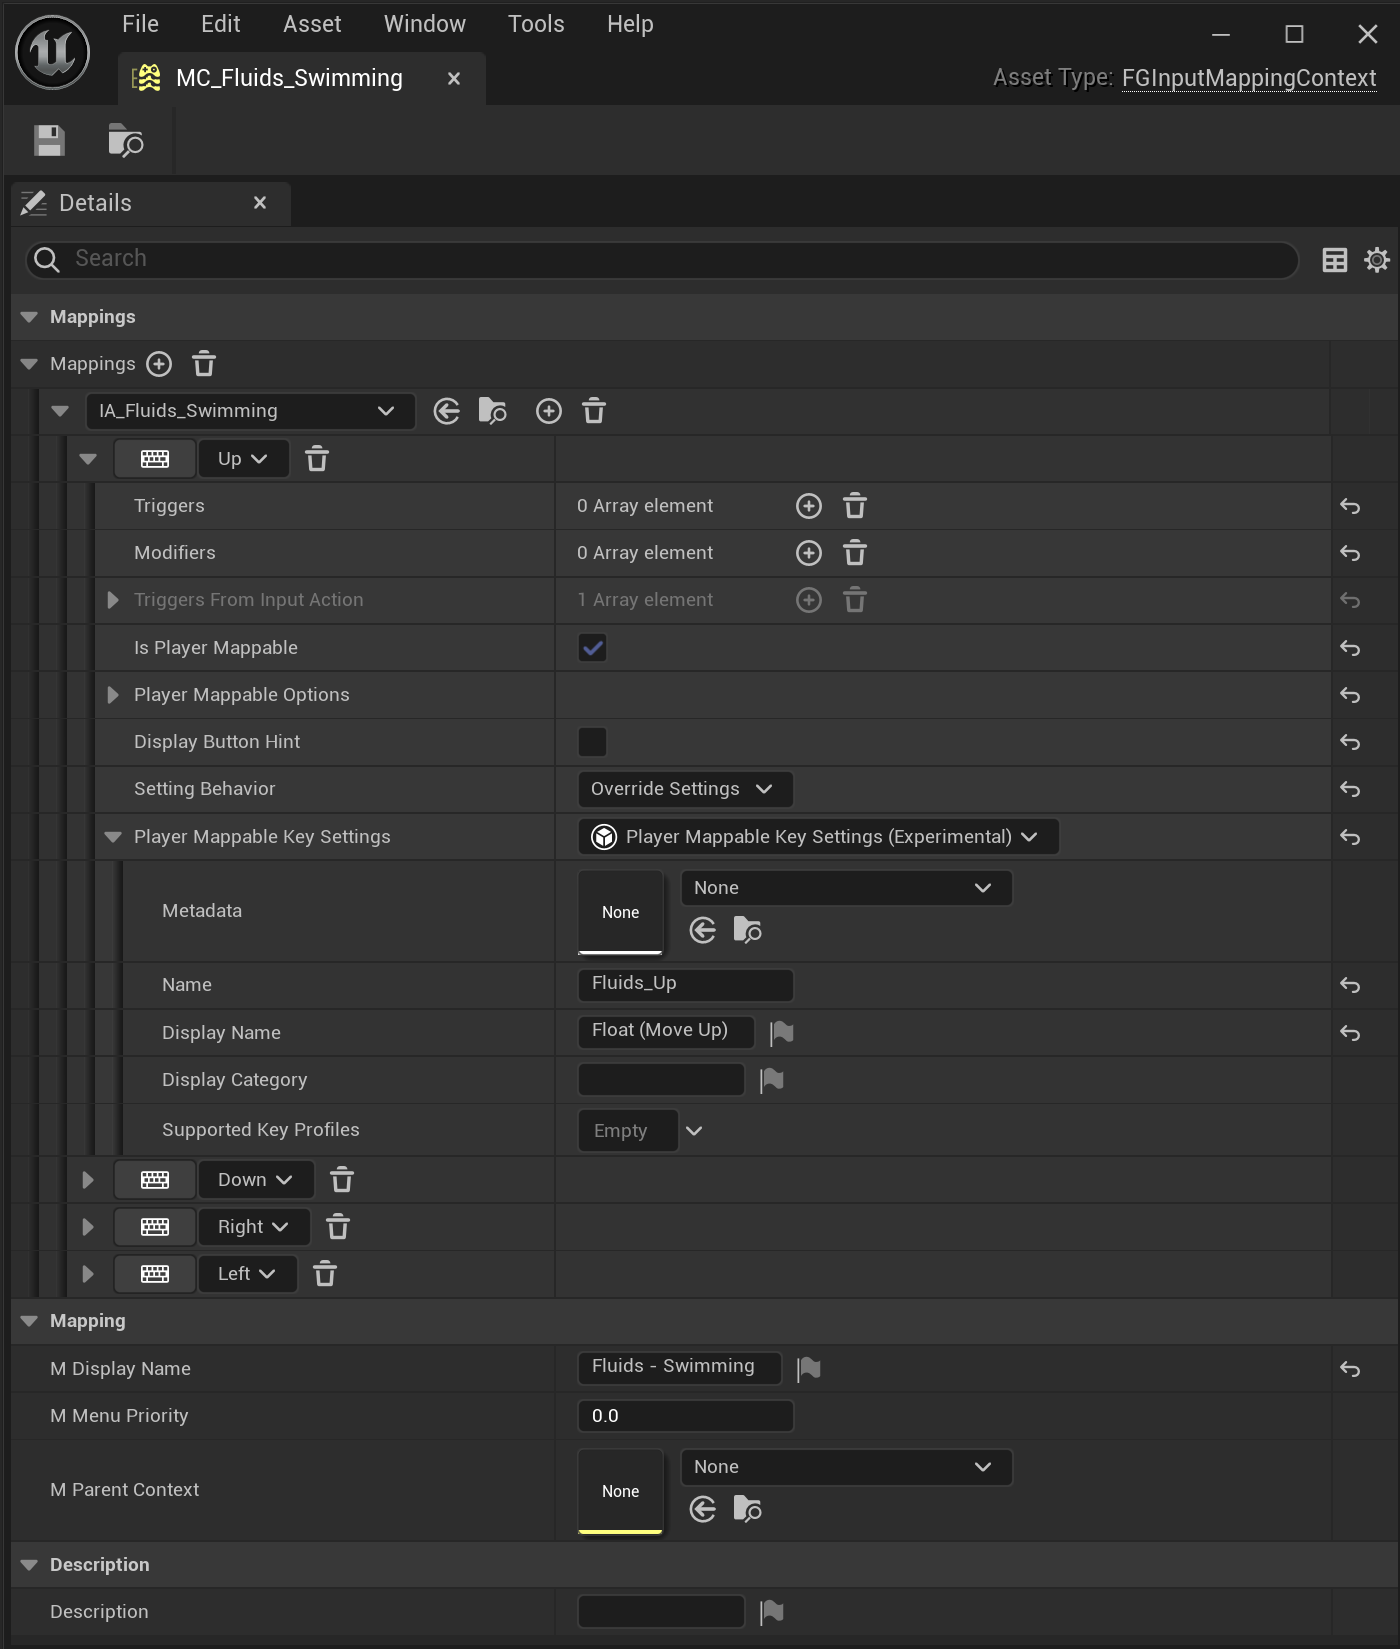Image resolution: width=1400 pixels, height=1649 pixels.
Task: Use selected asset for Metadata
Action: pos(703,931)
